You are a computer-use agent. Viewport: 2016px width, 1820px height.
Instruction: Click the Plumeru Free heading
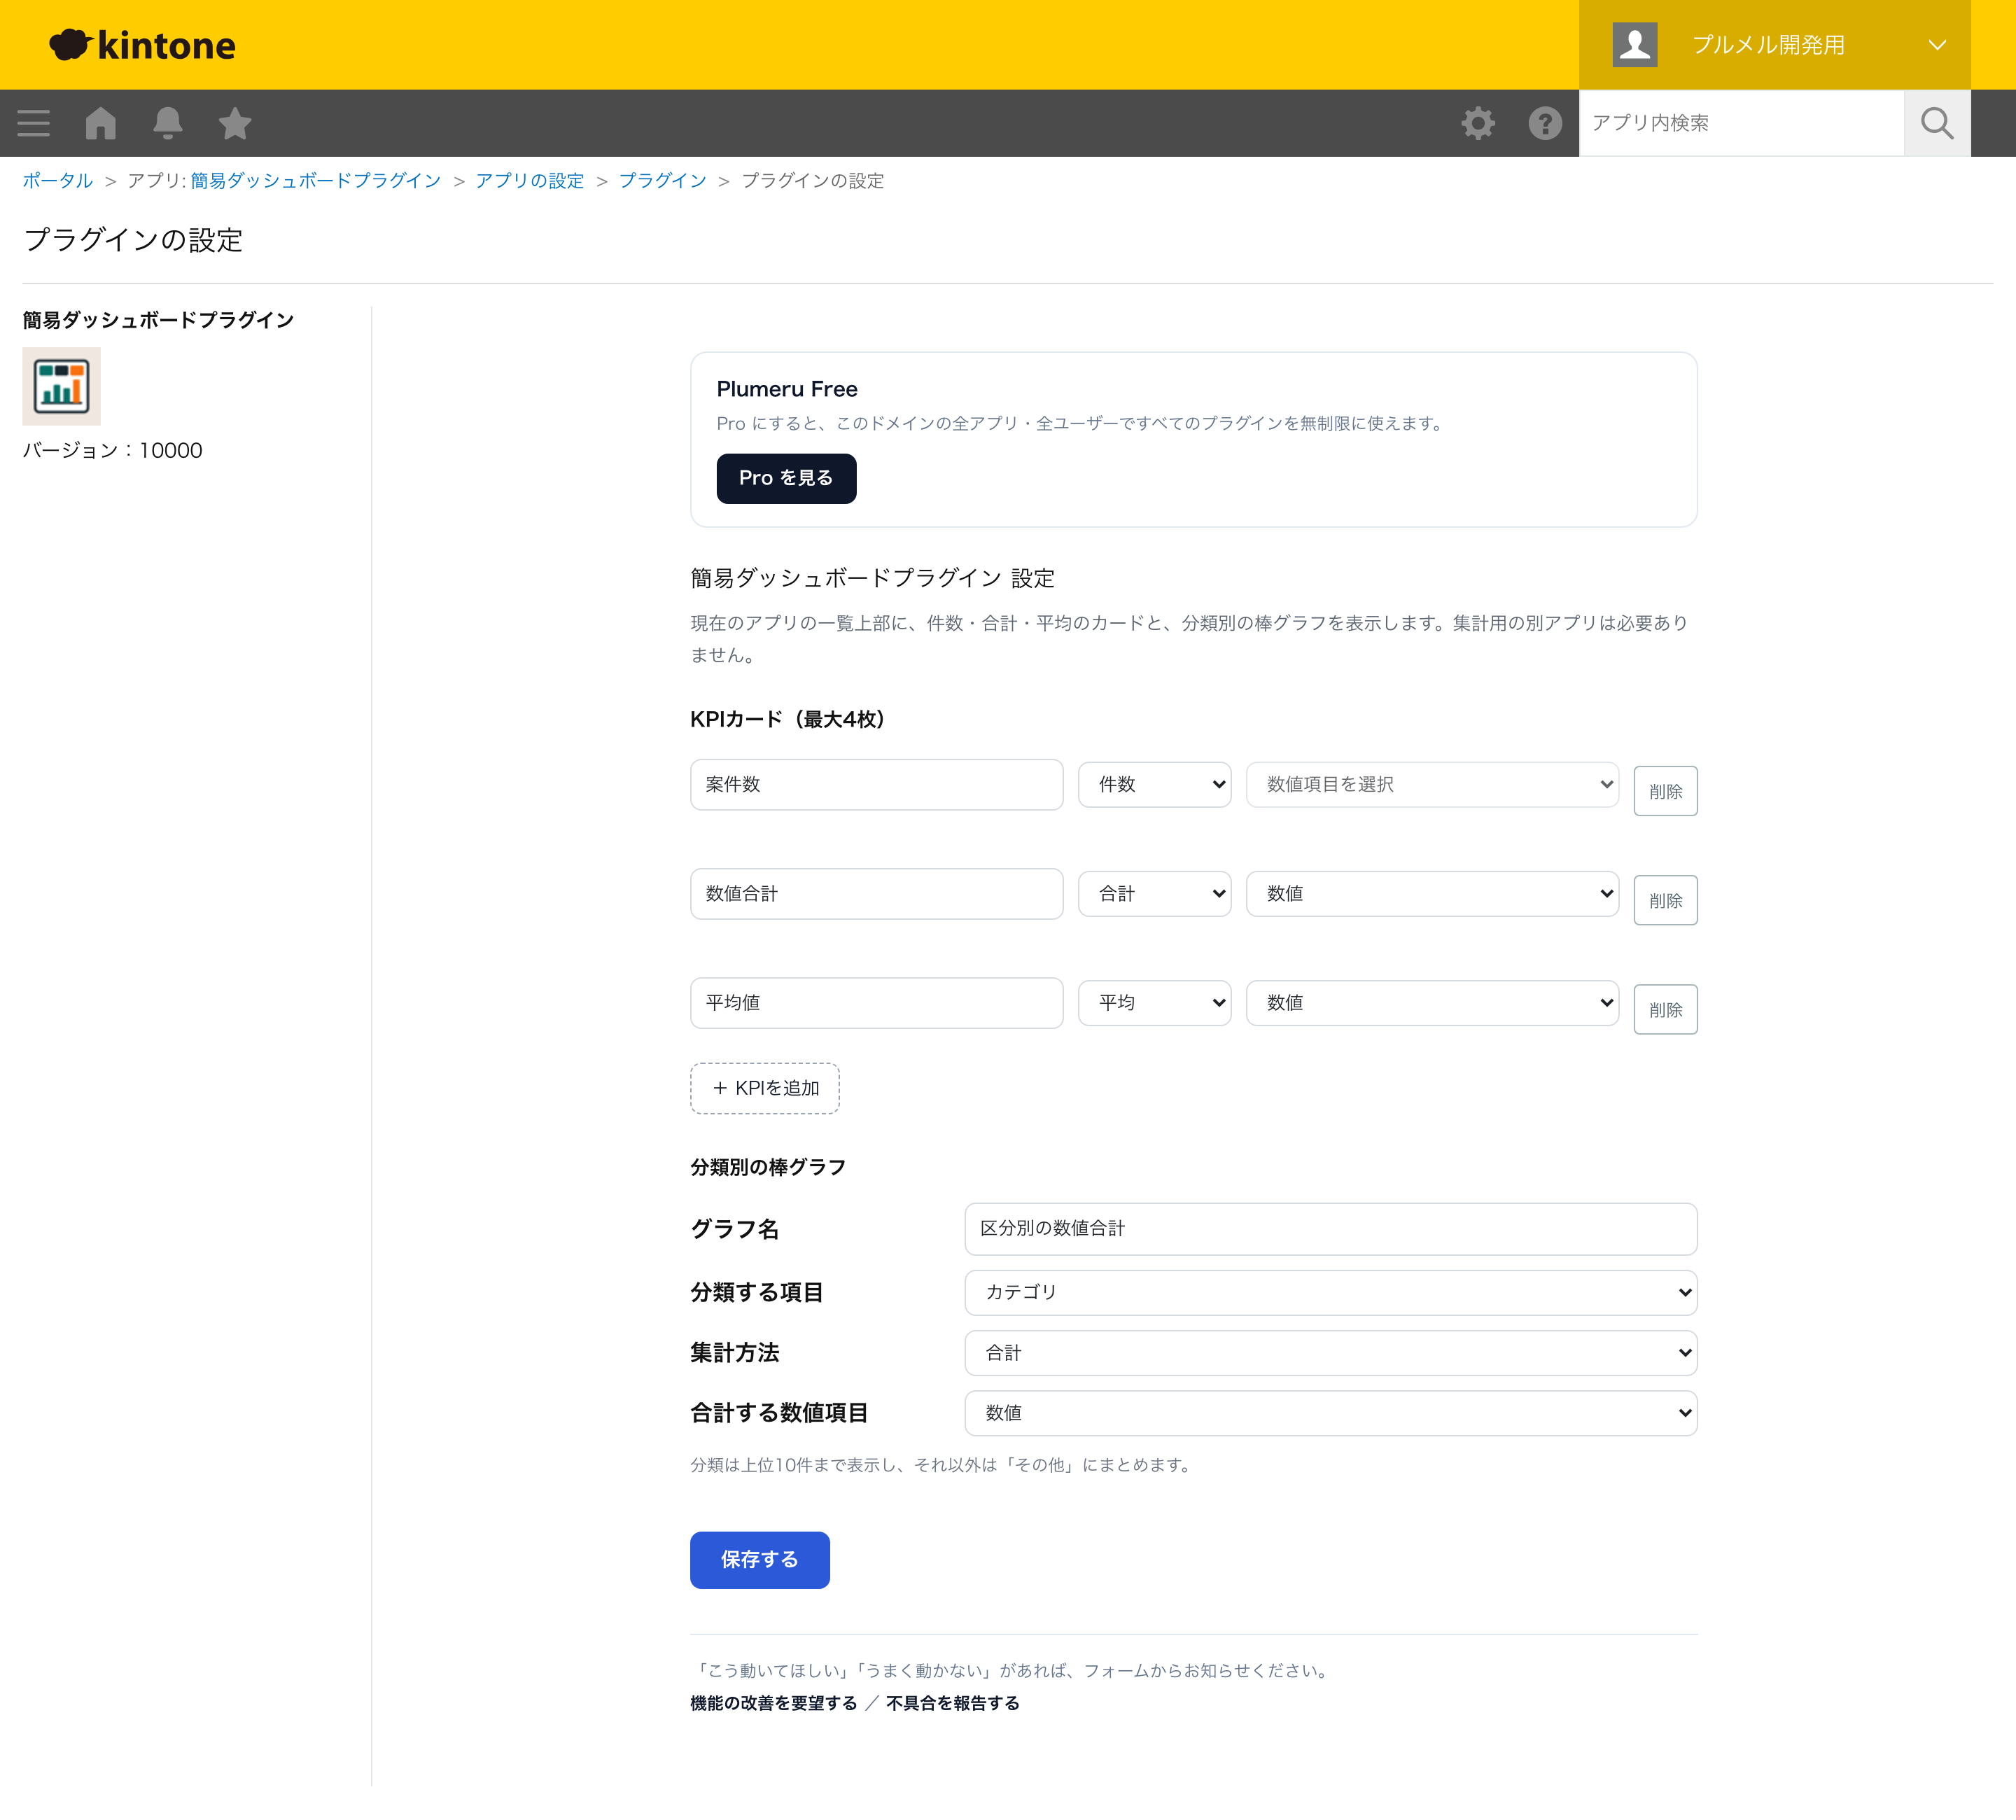(x=787, y=389)
